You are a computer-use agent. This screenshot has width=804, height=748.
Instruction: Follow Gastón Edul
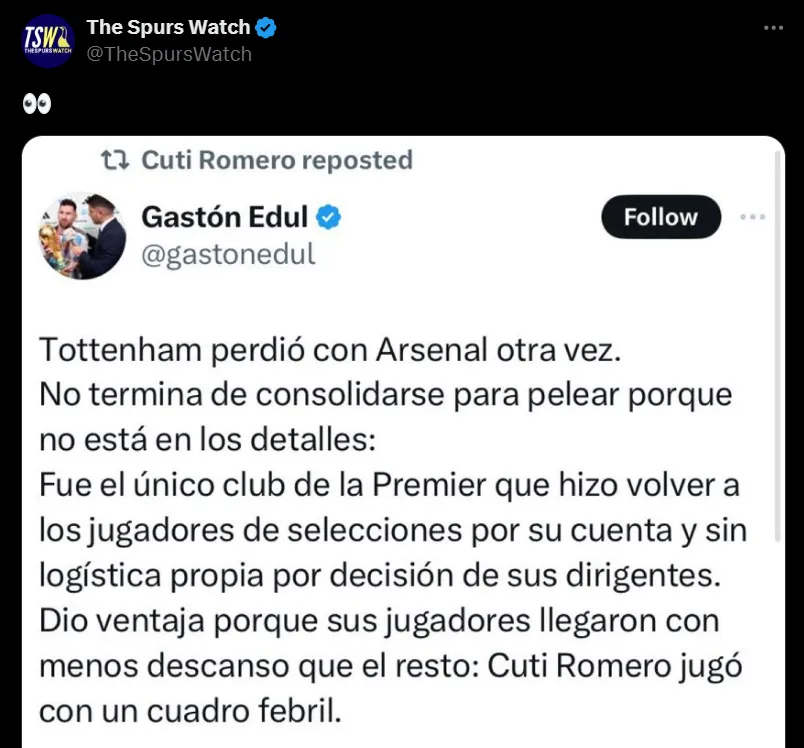pyautogui.click(x=660, y=217)
